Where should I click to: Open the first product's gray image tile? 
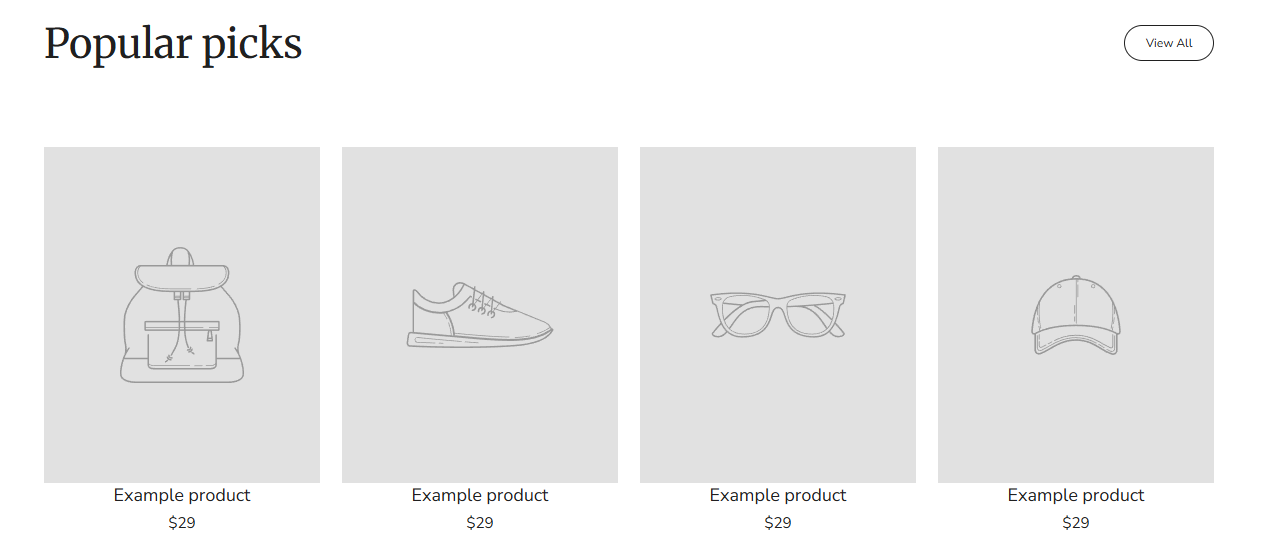click(x=181, y=200)
